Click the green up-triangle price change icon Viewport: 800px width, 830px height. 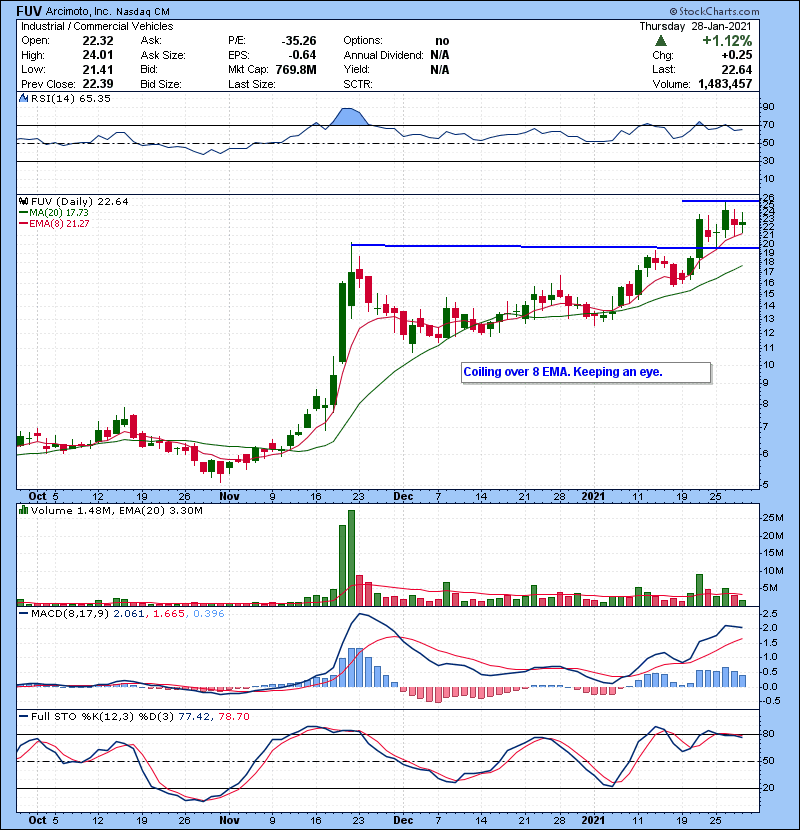coord(660,41)
